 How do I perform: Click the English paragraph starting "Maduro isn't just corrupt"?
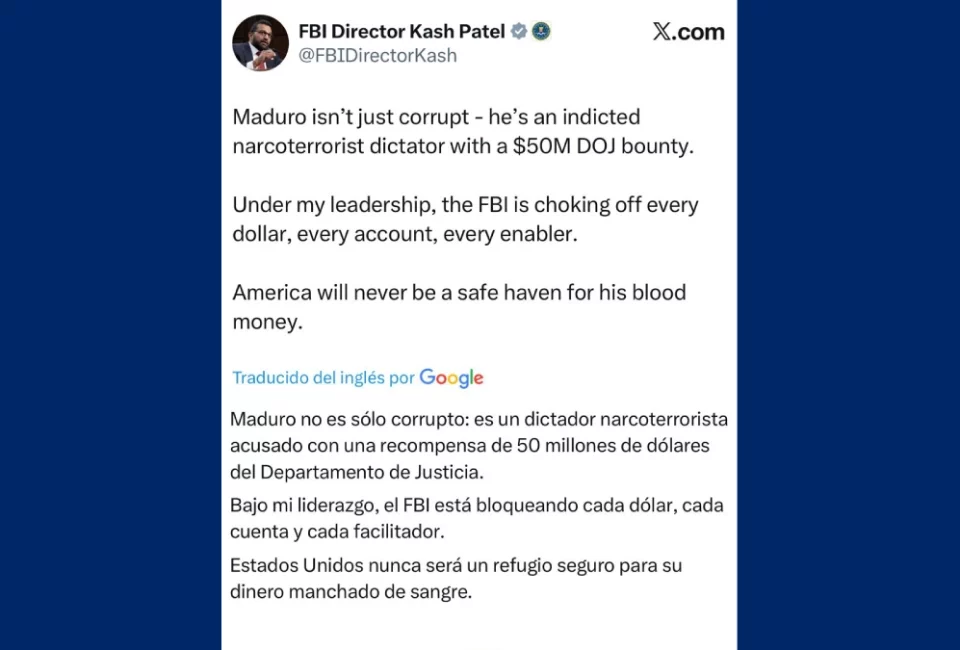pyautogui.click(x=436, y=117)
